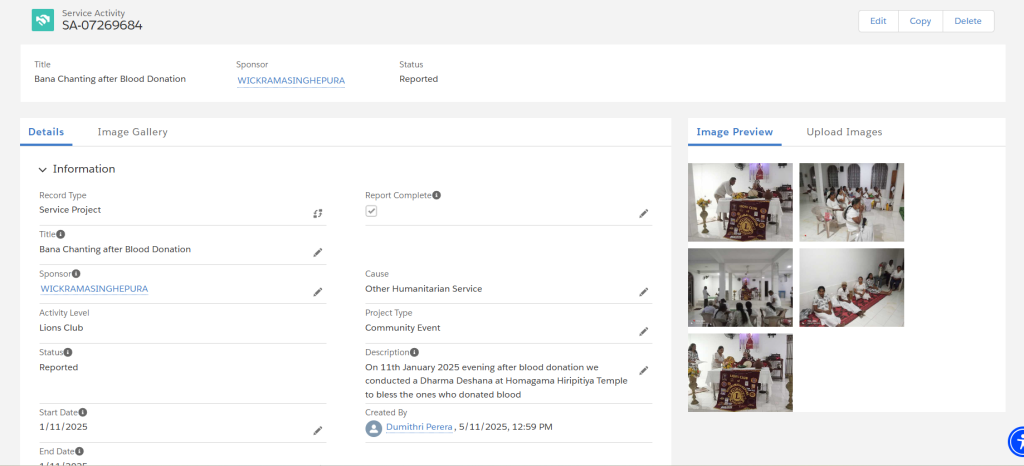
Task: Click Dumithri Perera's avatar icon
Action: pos(374,428)
